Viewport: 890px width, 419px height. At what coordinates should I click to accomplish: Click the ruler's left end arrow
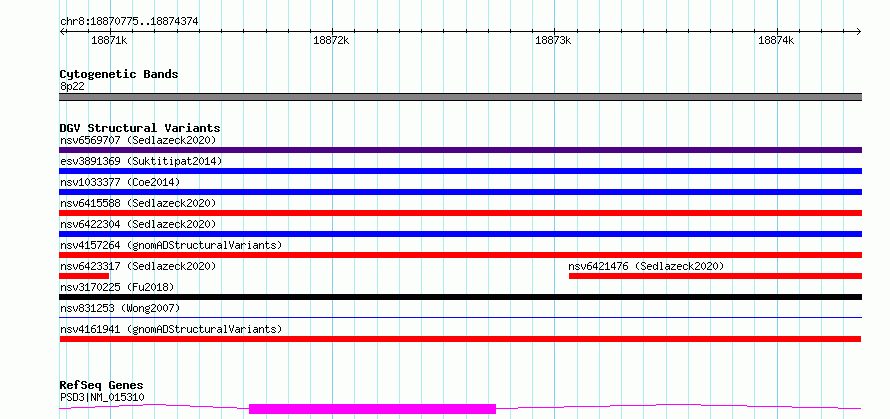tap(62, 32)
